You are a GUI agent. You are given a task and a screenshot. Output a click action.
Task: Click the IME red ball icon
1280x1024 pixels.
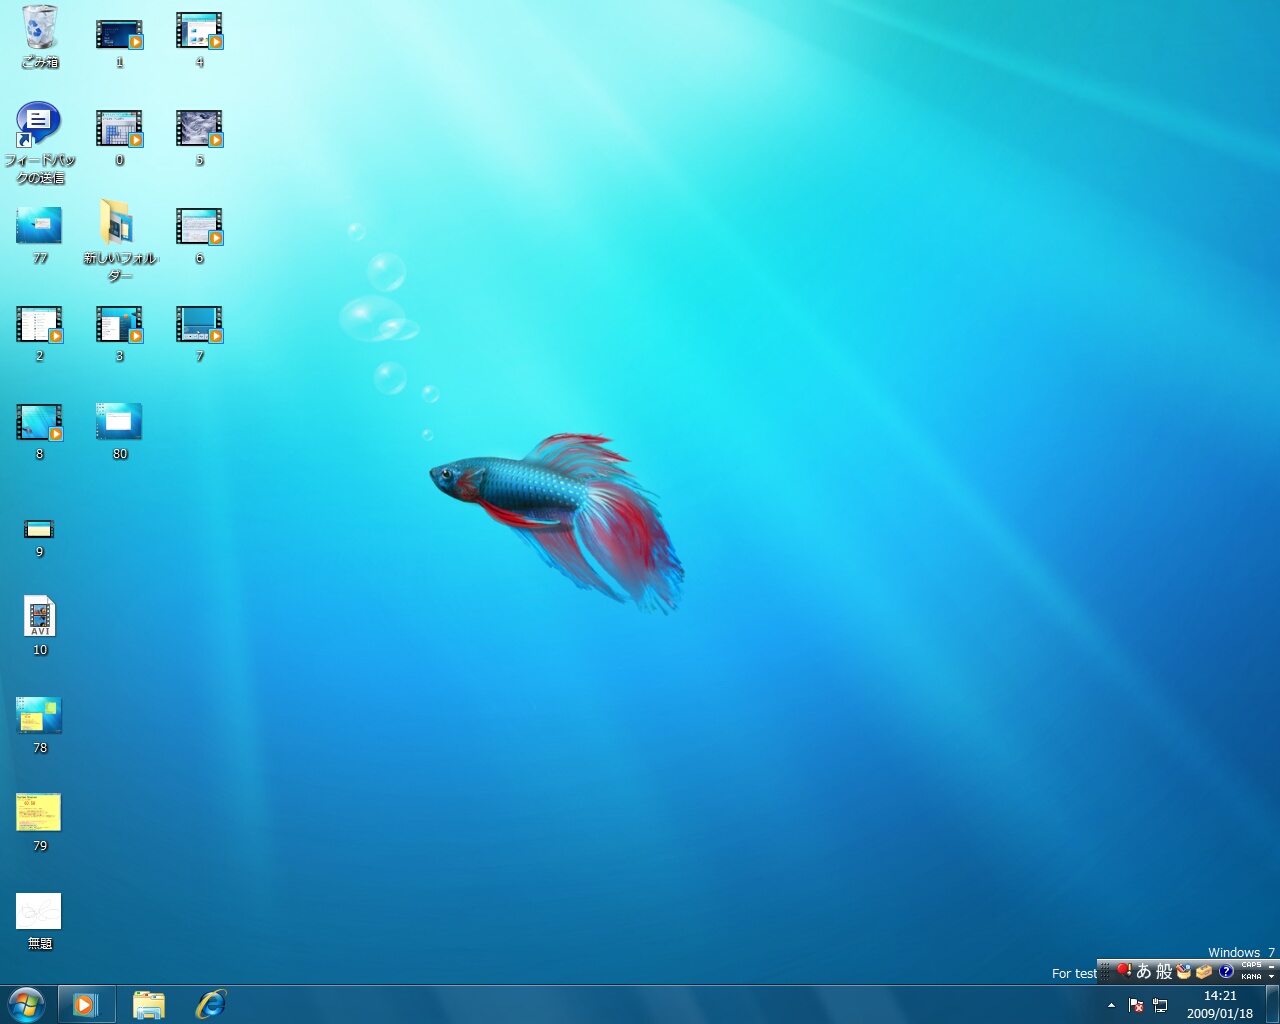tap(1124, 970)
